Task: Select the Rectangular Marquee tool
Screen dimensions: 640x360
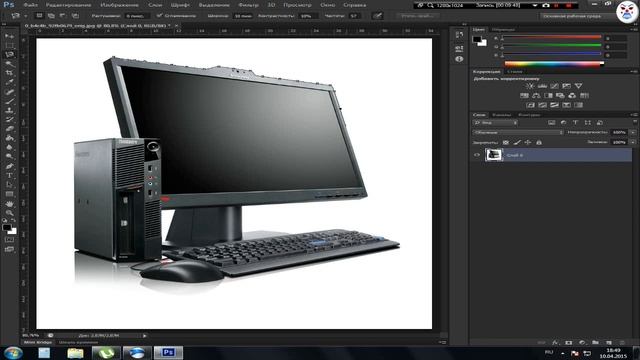Action: (x=9, y=45)
